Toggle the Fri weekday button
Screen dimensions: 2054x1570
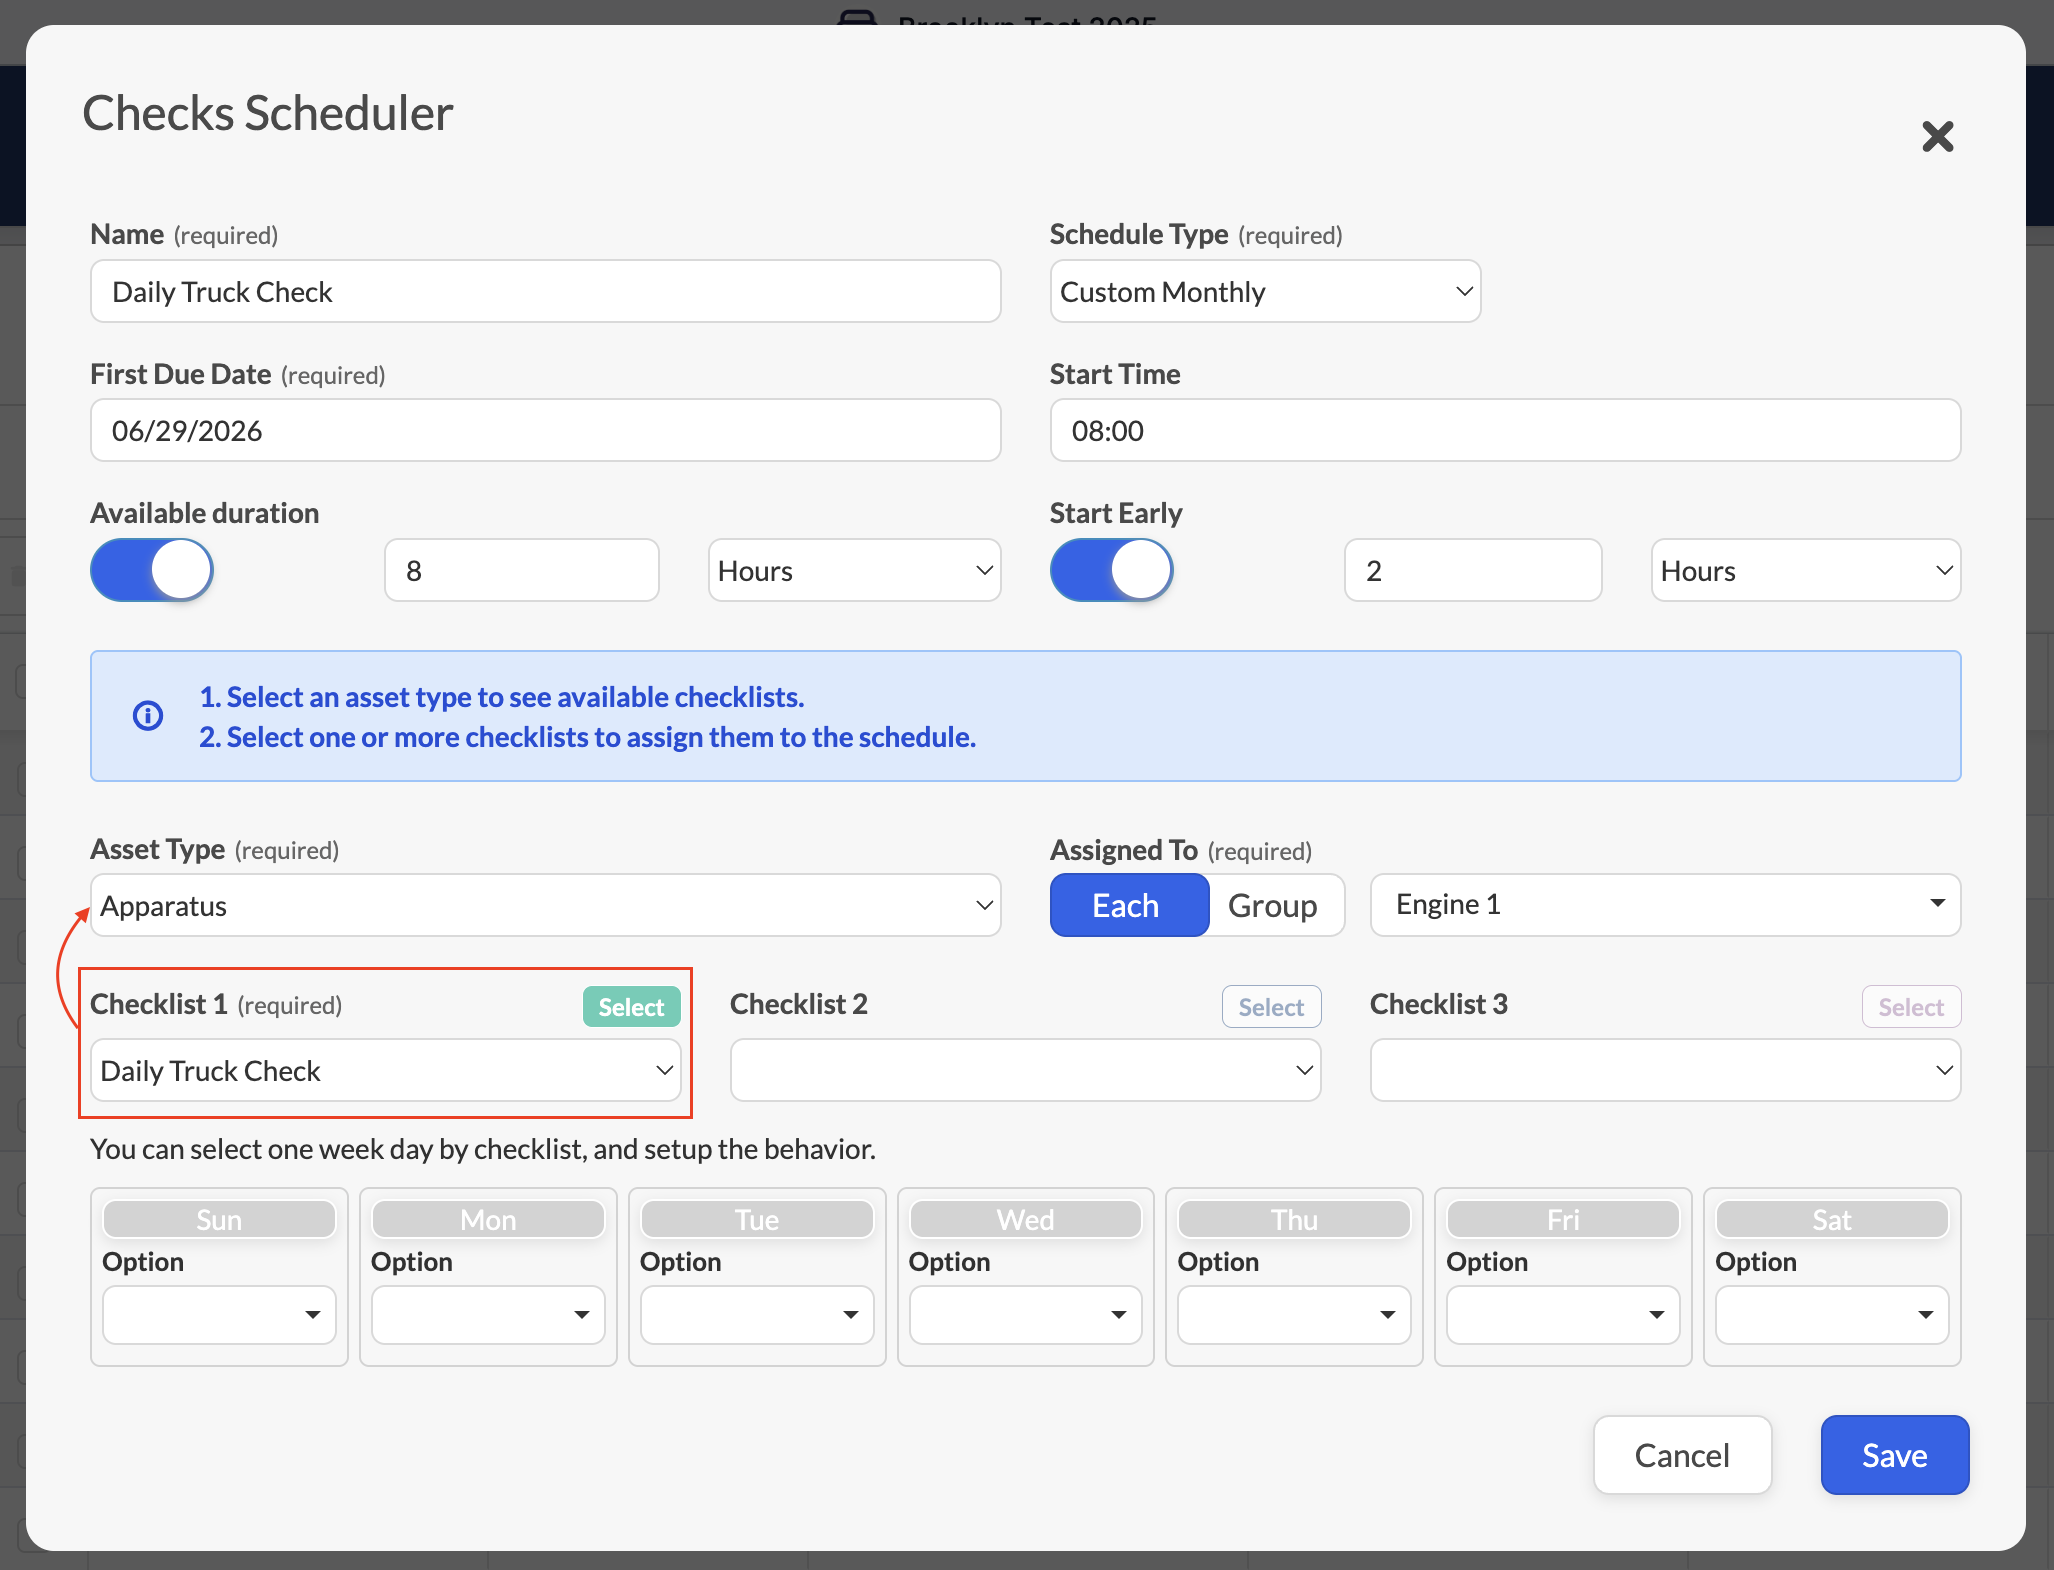(x=1563, y=1219)
